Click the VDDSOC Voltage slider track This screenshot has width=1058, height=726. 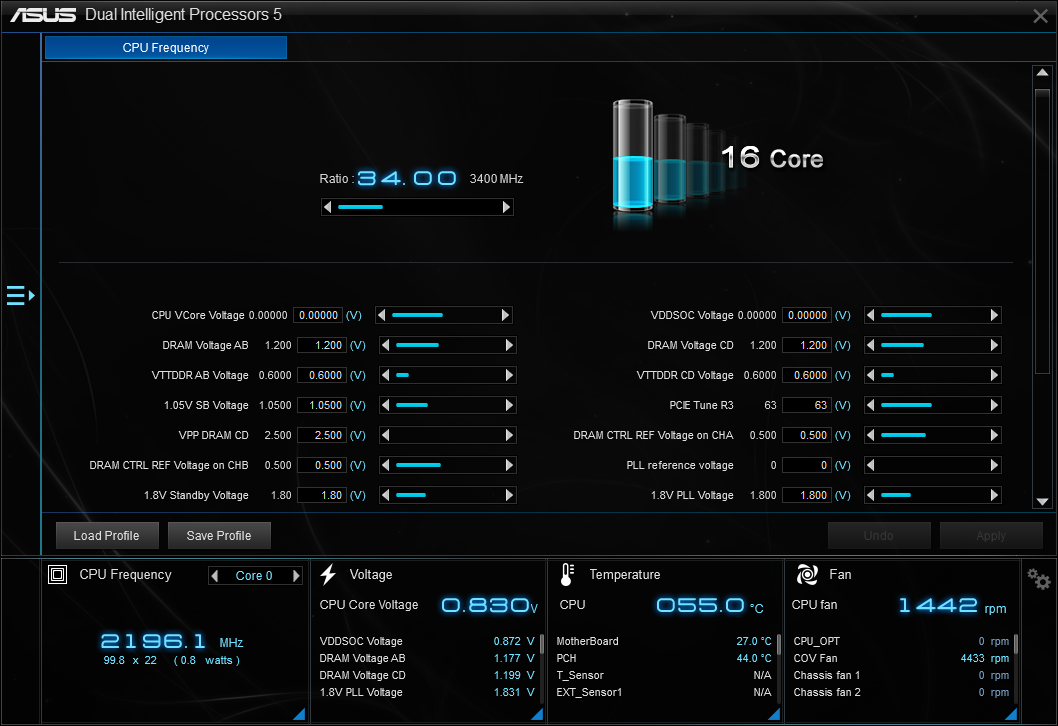(x=932, y=315)
